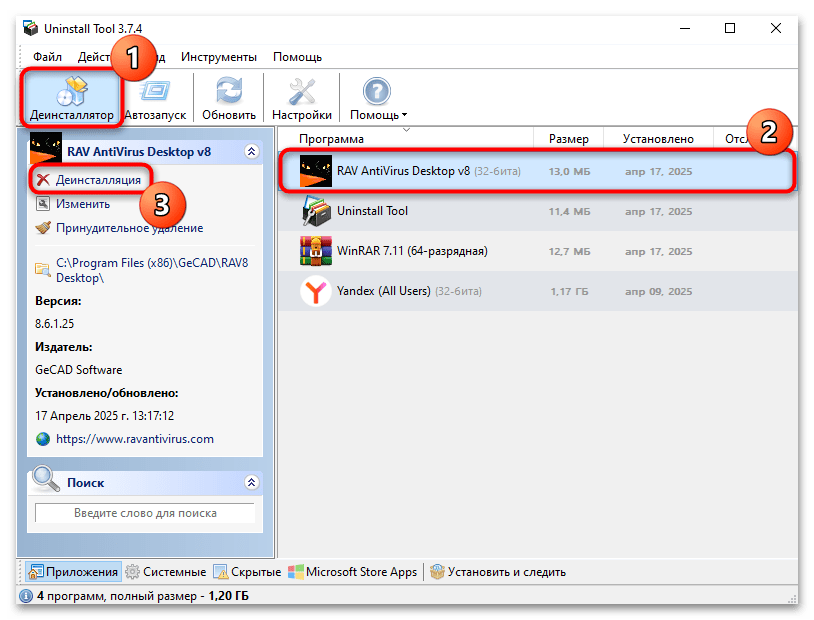Click the search field Введите слово для поиска
This screenshot has width=814, height=620.
(x=145, y=513)
